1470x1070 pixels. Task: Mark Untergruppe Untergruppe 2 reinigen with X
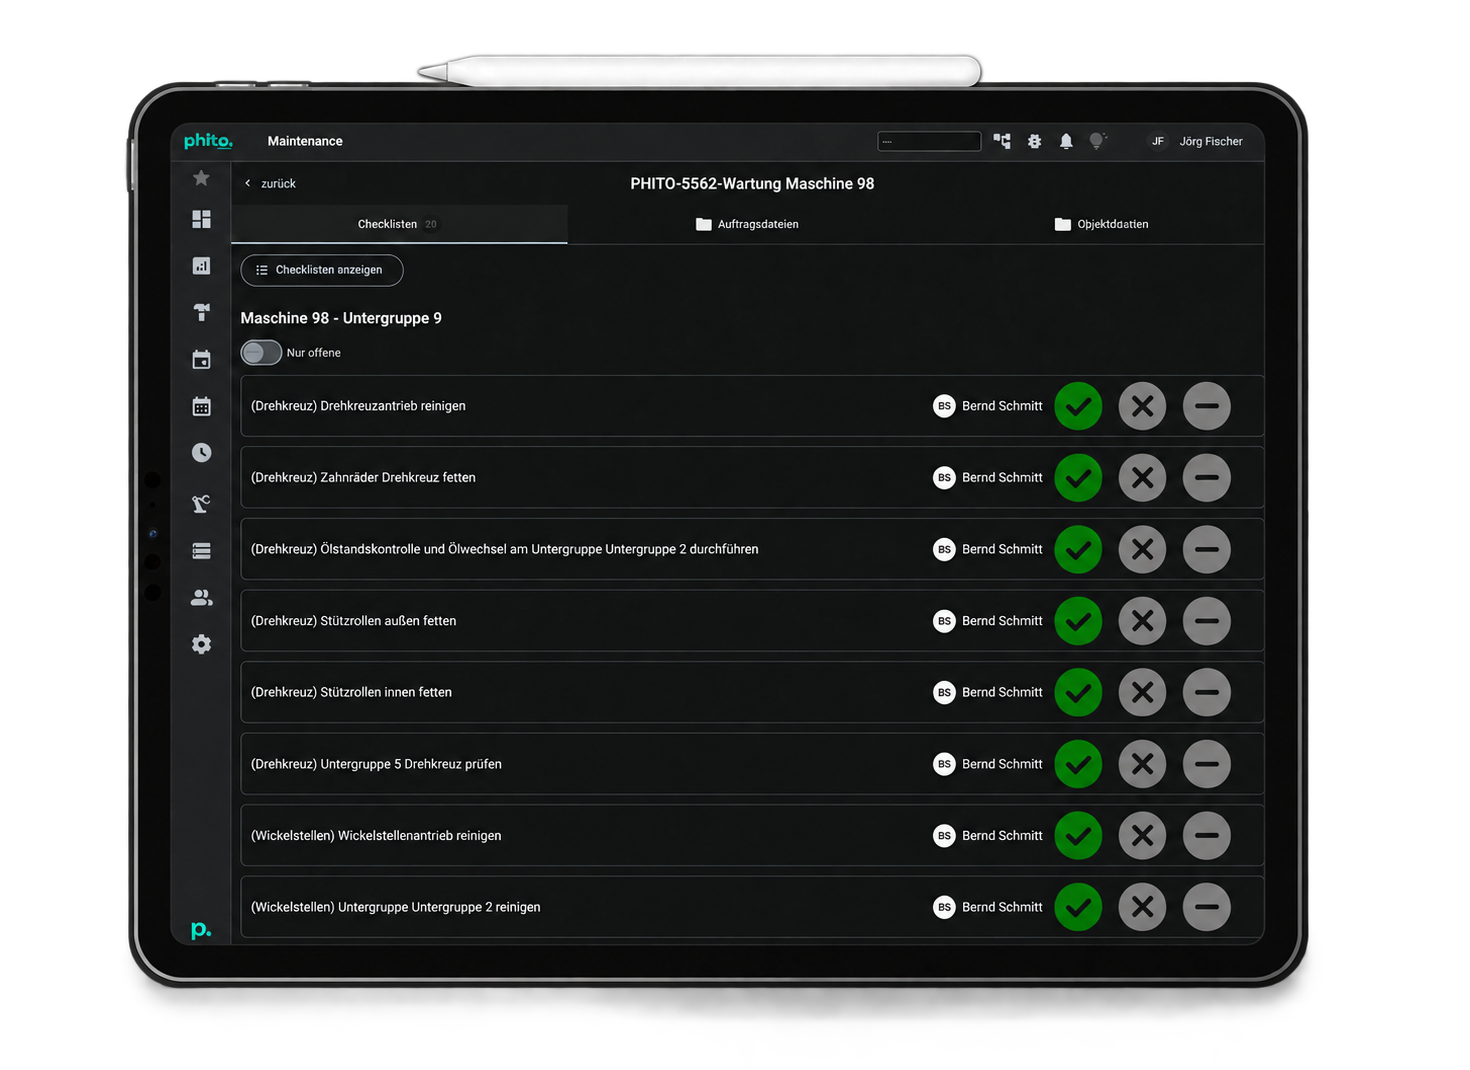coord(1142,907)
